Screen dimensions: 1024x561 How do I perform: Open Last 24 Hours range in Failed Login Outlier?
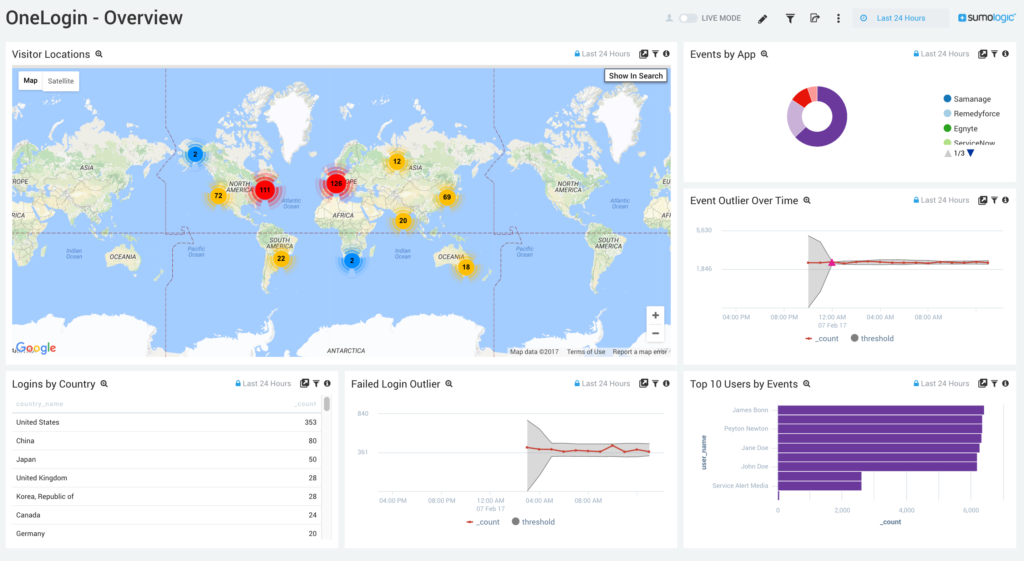(x=602, y=384)
